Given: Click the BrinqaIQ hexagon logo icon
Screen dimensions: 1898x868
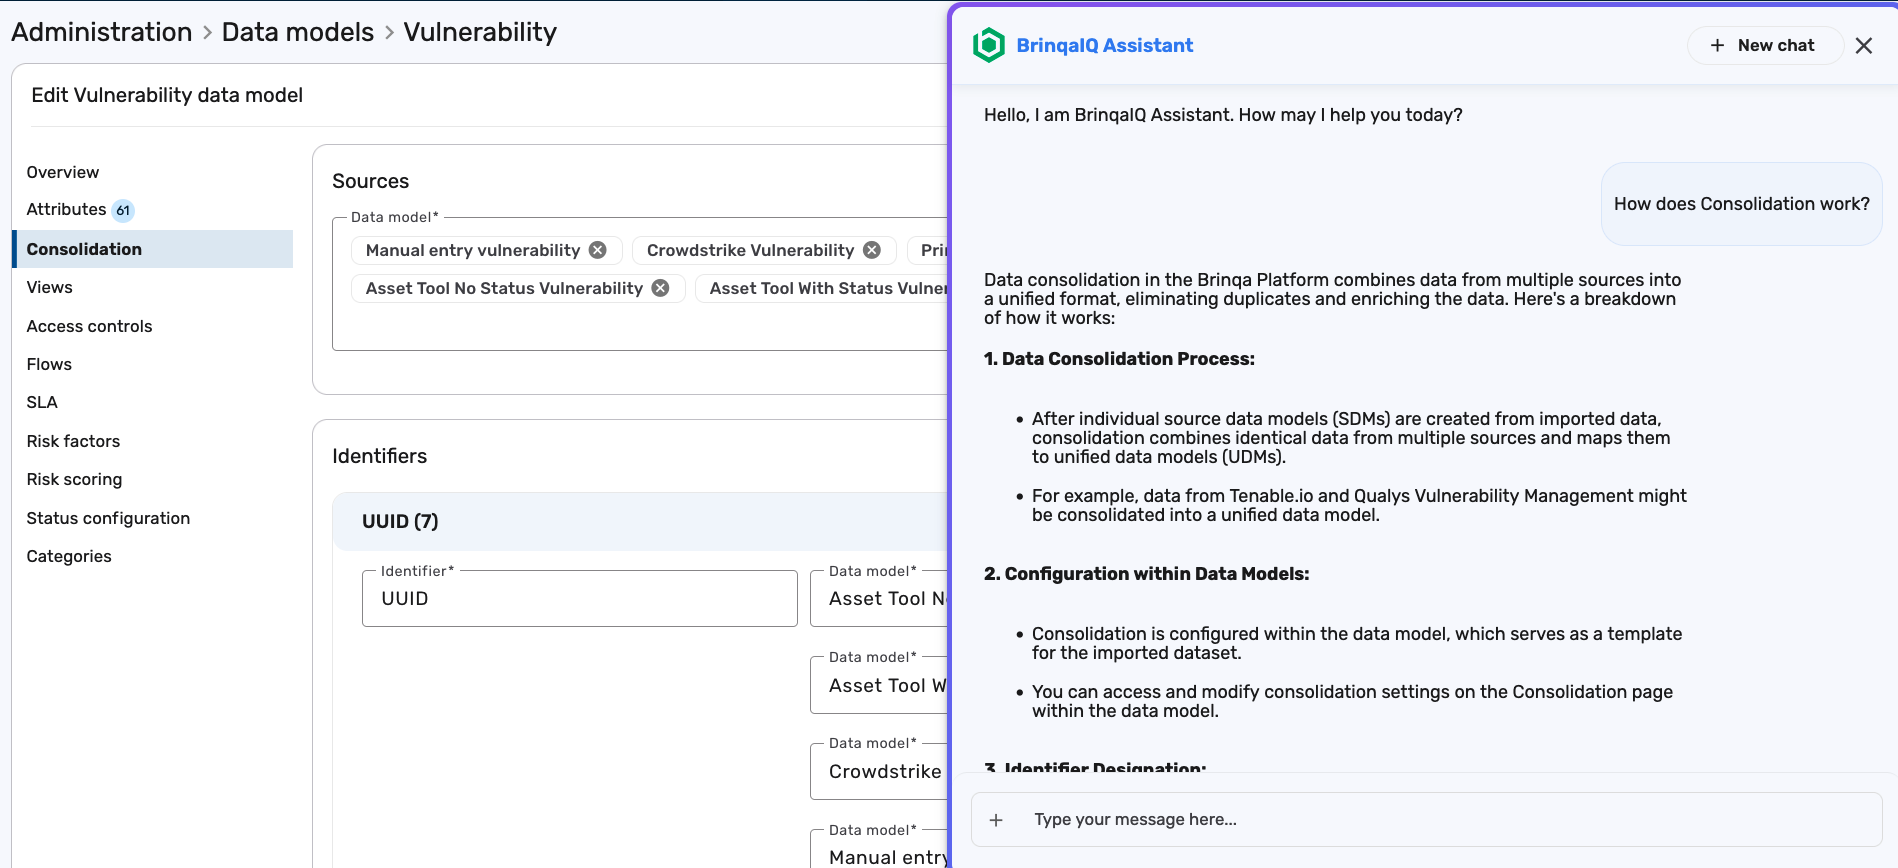Looking at the screenshot, I should click(989, 45).
